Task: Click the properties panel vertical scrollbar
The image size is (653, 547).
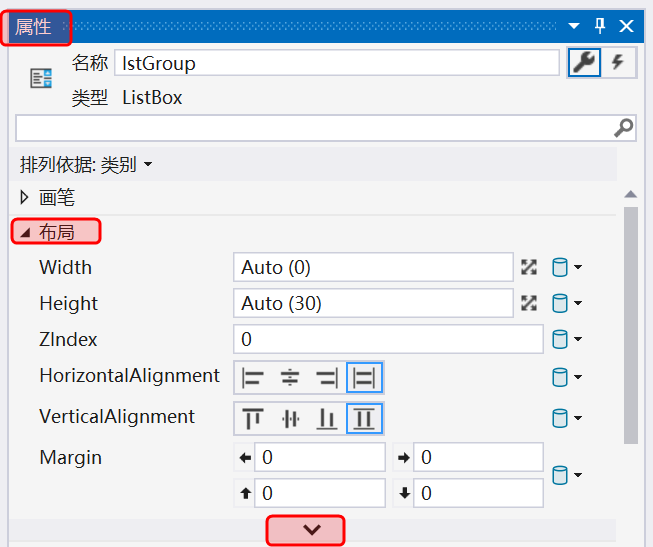Action: click(630, 320)
